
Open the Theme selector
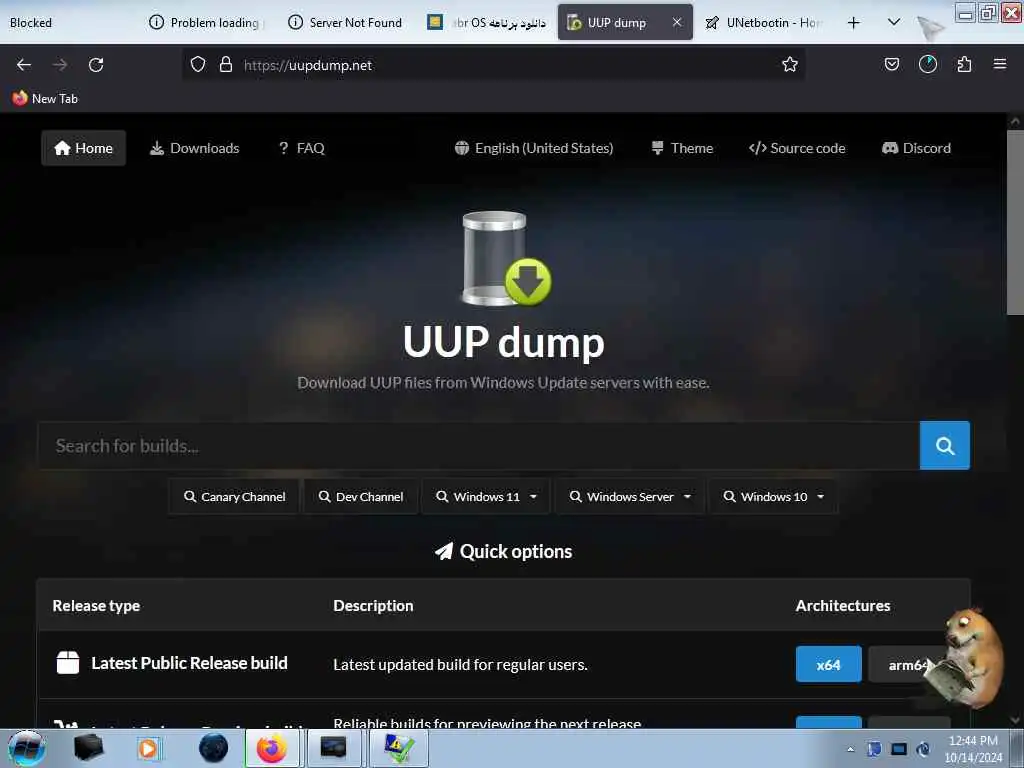(682, 148)
